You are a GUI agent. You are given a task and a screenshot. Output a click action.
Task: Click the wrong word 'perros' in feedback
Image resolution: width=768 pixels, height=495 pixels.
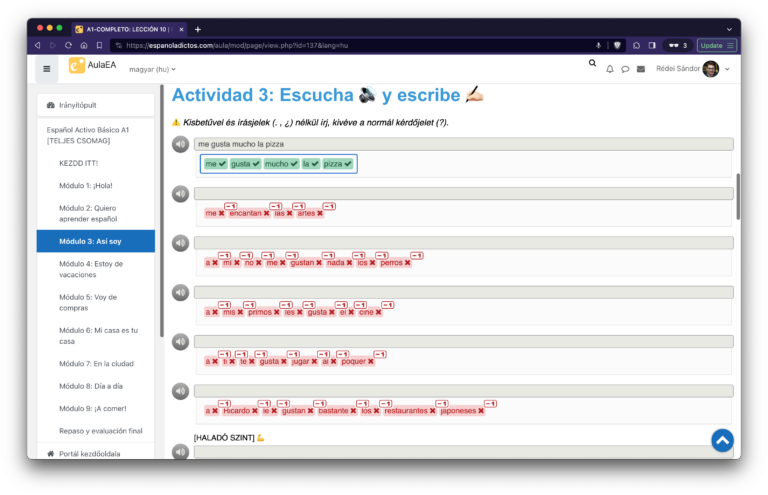(395, 263)
